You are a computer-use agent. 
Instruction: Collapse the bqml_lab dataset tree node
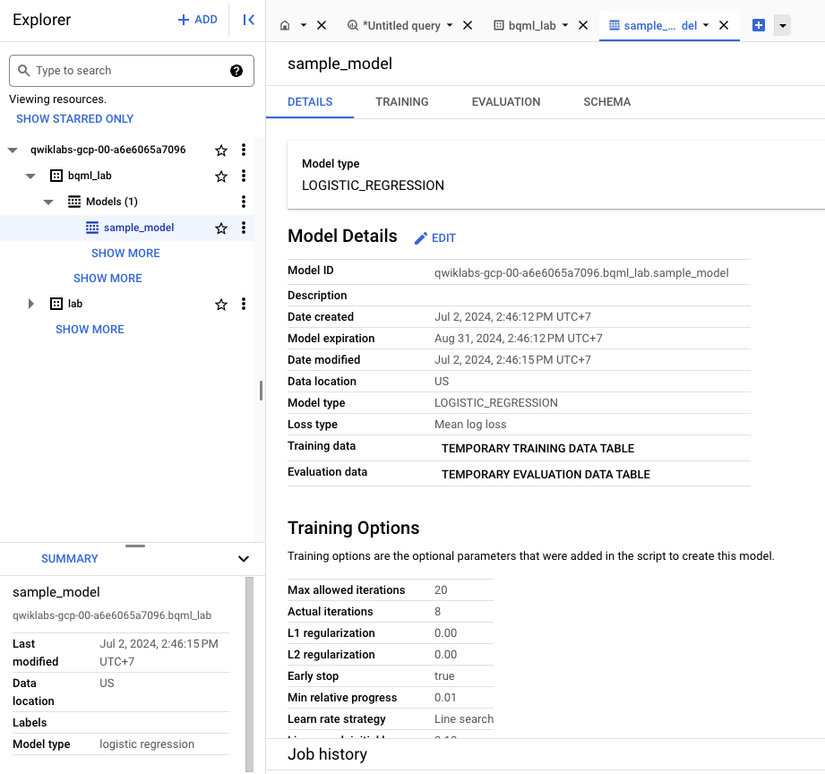(31, 176)
